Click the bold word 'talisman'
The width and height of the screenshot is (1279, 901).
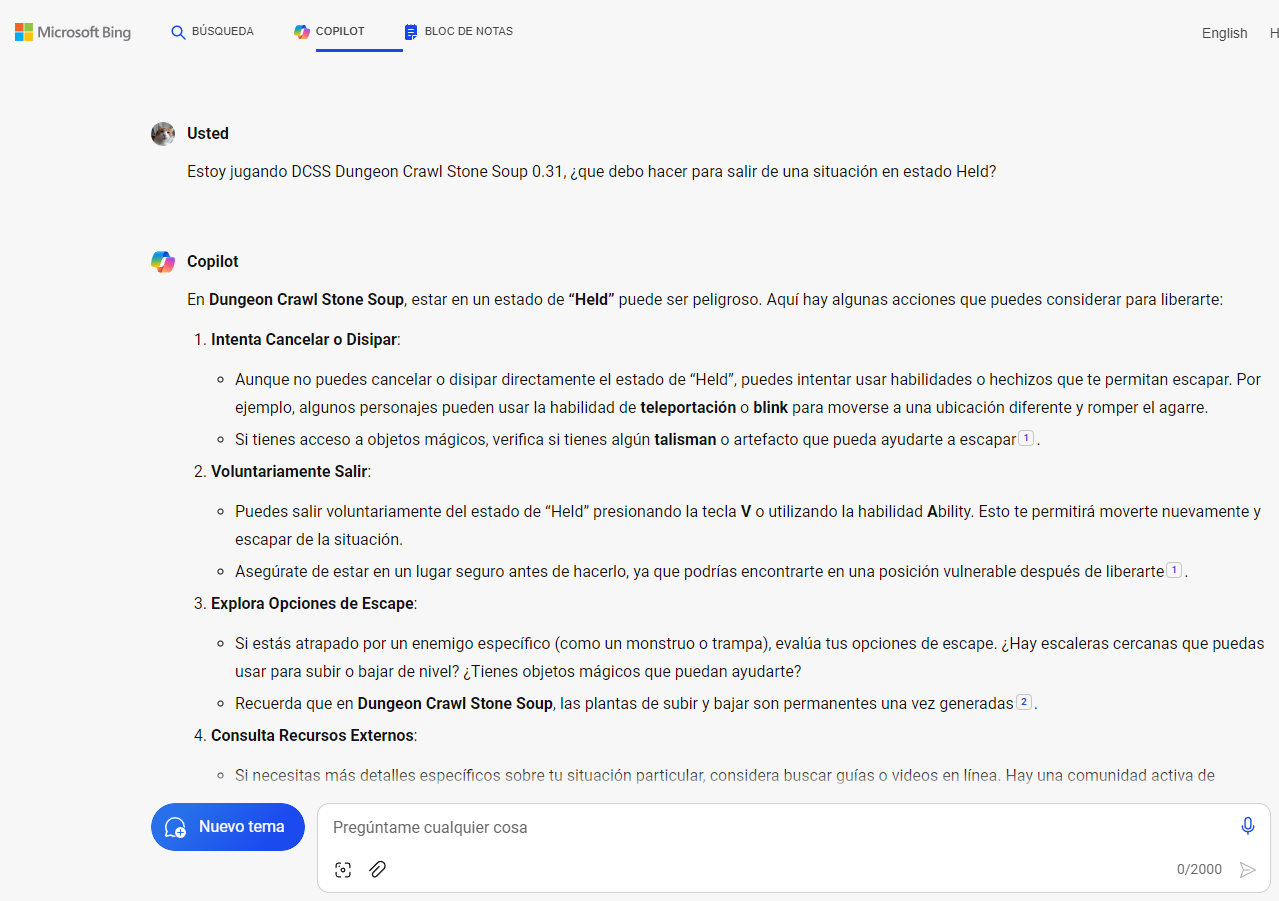click(685, 439)
